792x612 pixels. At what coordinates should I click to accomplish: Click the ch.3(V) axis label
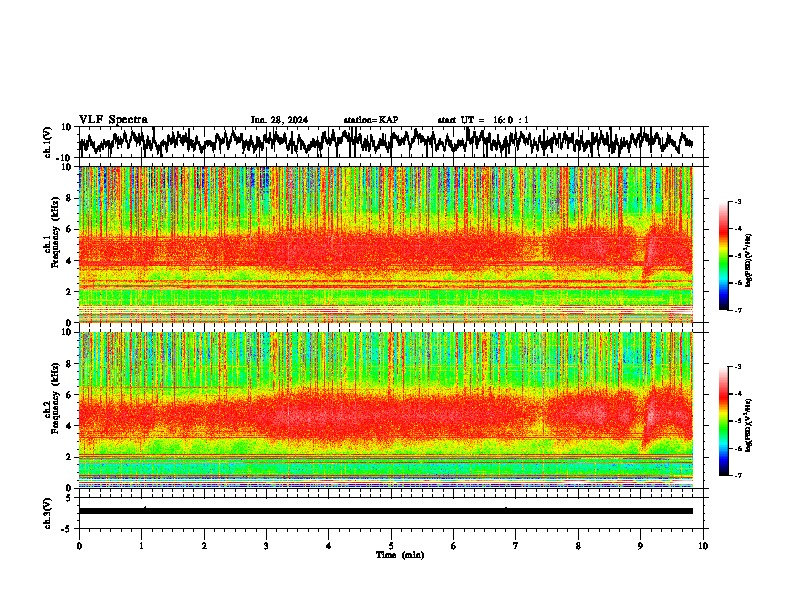(x=48, y=513)
